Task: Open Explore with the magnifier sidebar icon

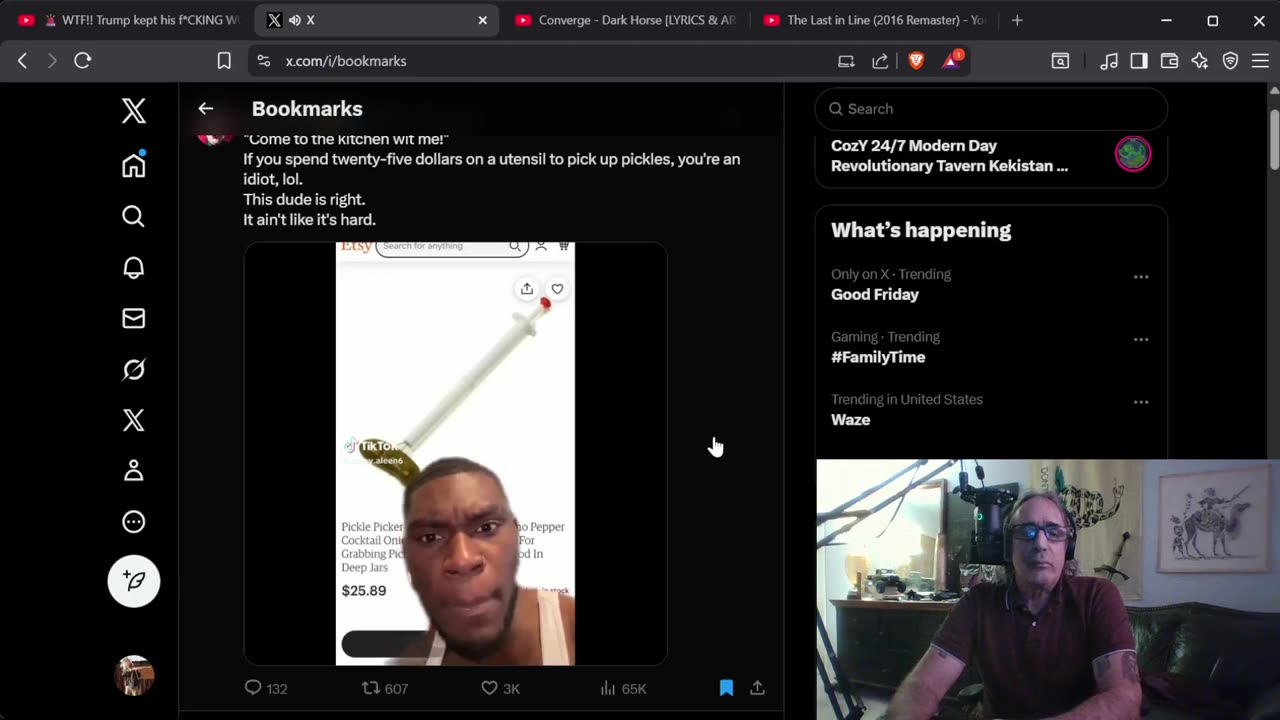Action: pyautogui.click(x=133, y=216)
